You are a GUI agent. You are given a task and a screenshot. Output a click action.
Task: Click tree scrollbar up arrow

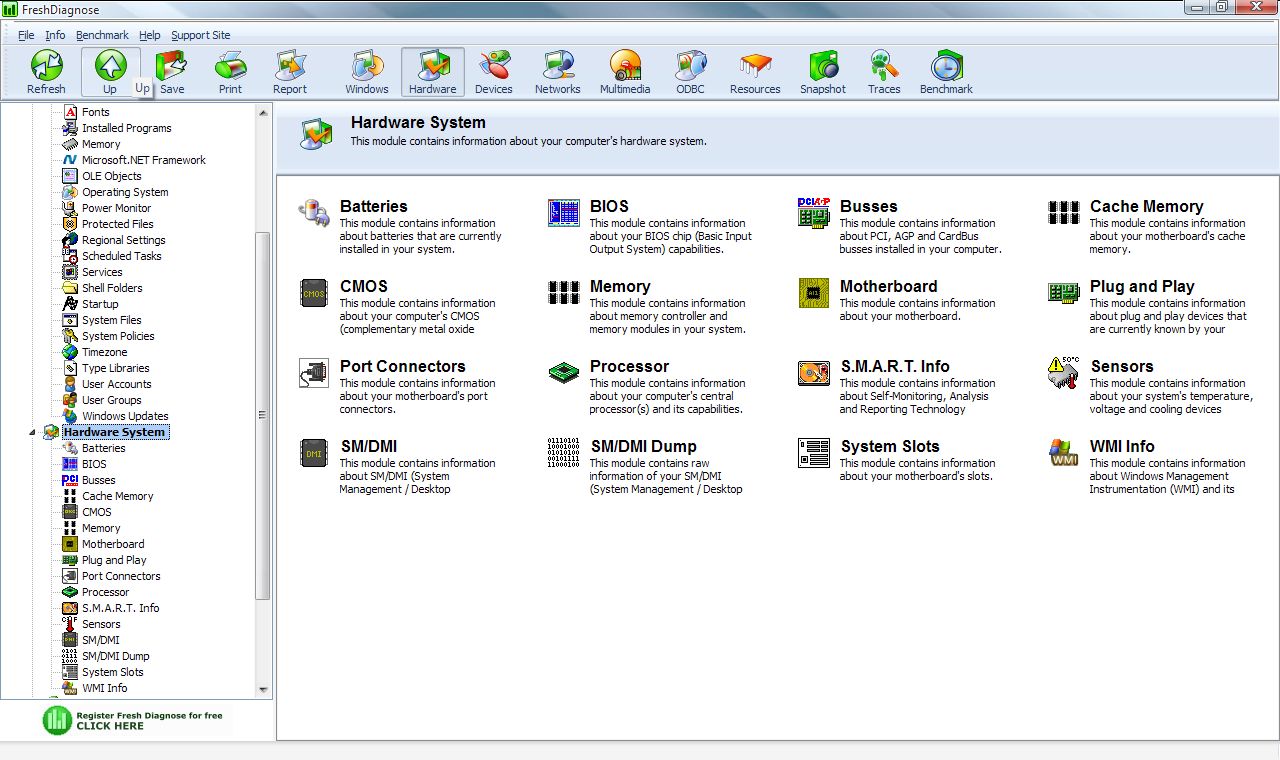(x=264, y=112)
